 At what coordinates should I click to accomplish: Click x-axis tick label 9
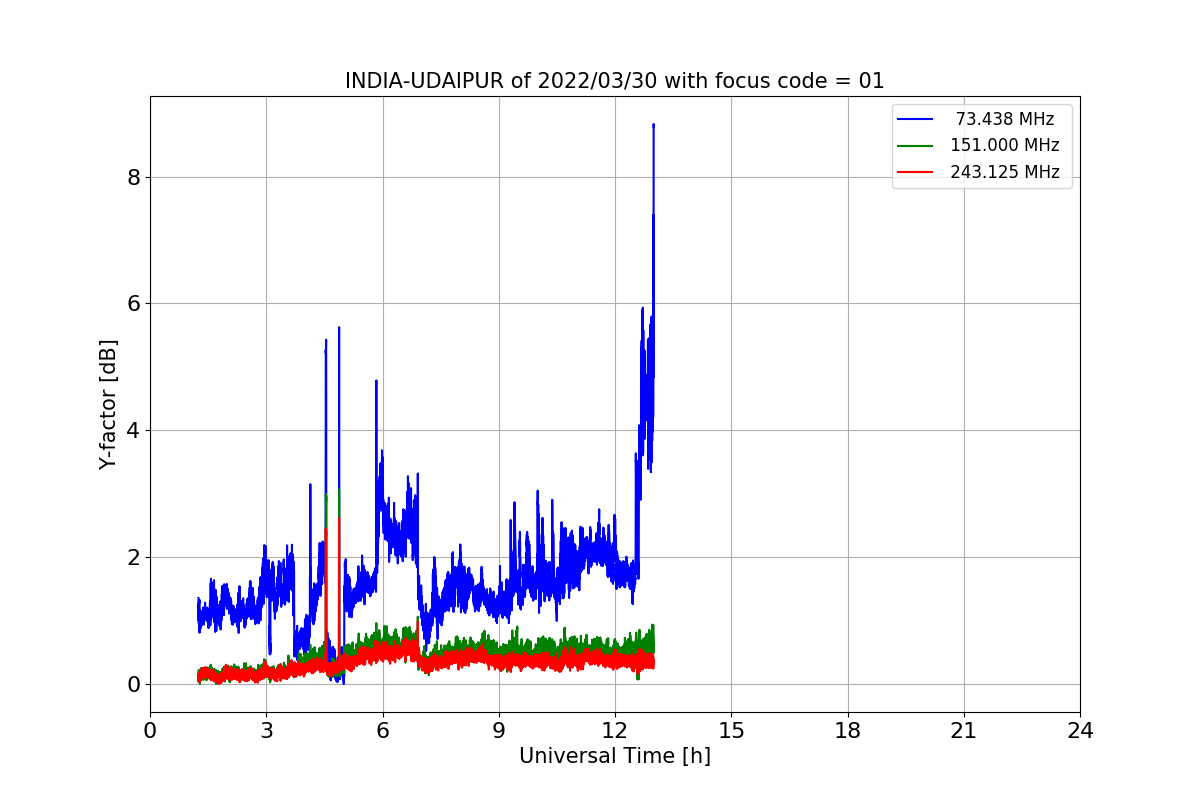[x=499, y=731]
